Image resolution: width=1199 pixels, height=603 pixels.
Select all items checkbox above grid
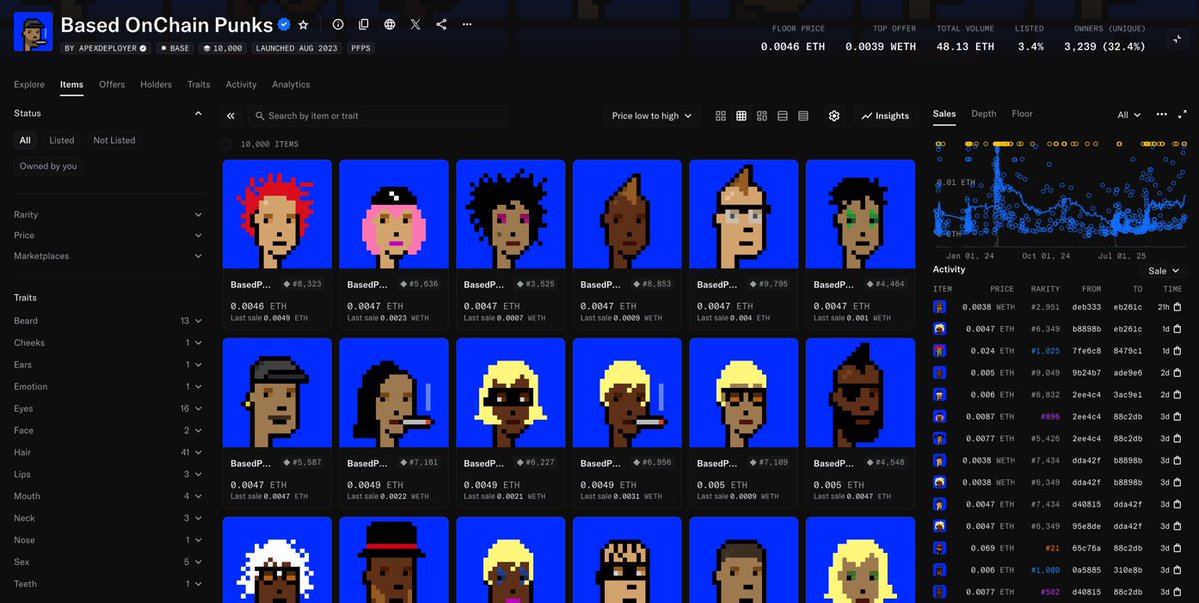pyautogui.click(x=226, y=144)
